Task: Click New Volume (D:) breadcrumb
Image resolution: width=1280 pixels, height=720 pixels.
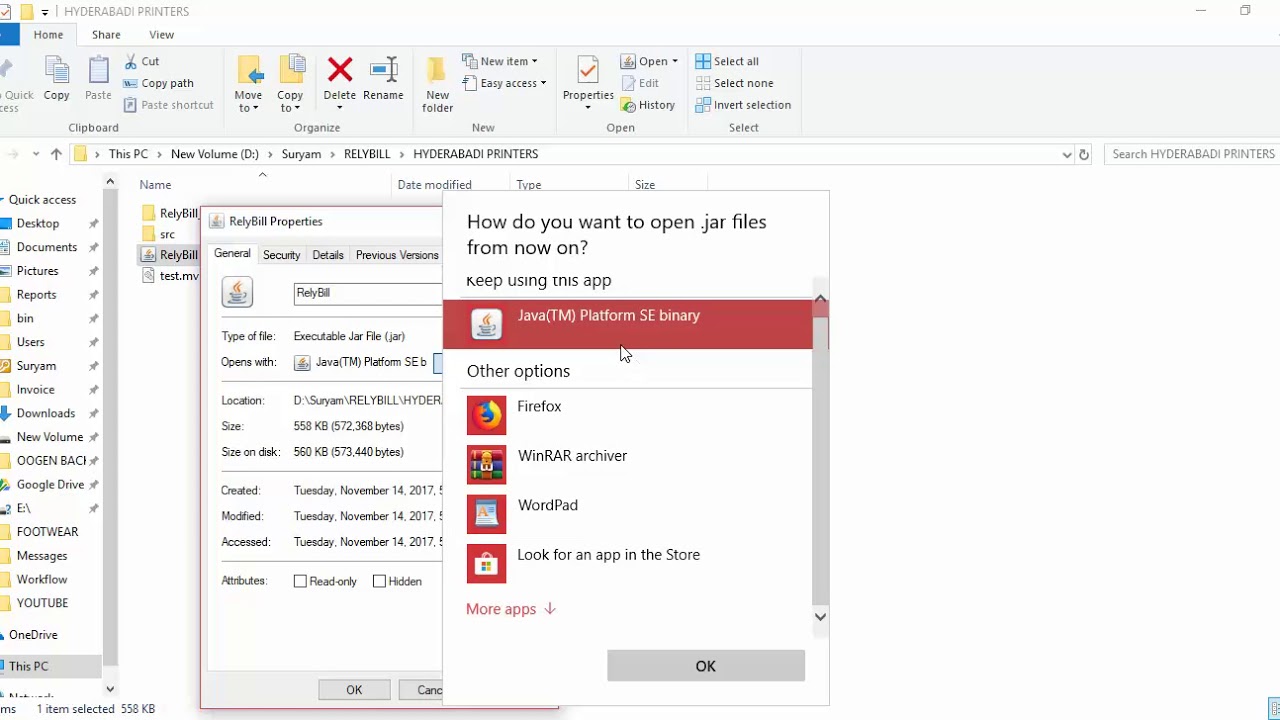Action: tap(214, 154)
